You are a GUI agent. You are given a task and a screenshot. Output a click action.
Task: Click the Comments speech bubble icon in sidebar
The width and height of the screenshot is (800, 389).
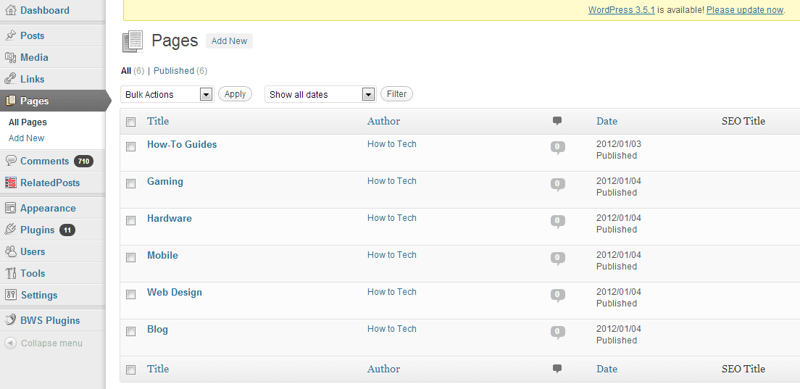[10, 161]
